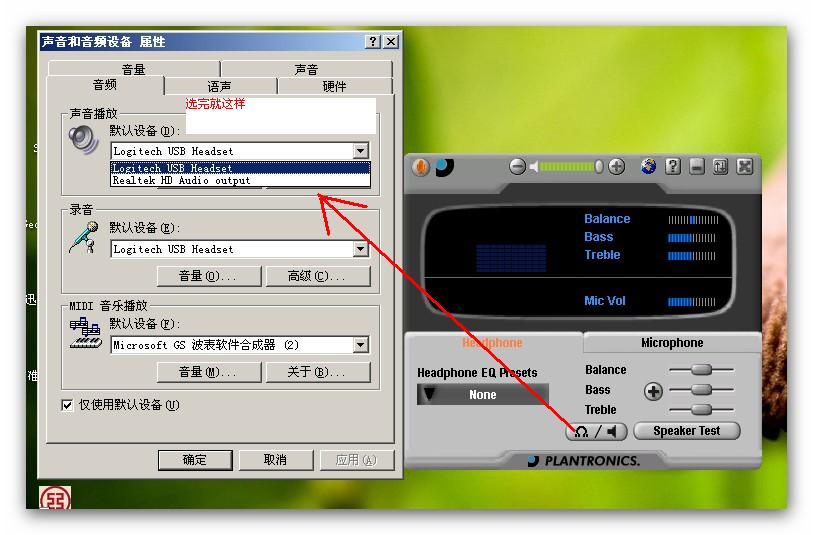Click the green master volume slider
Screen dimensions: 813x535
tap(569, 167)
